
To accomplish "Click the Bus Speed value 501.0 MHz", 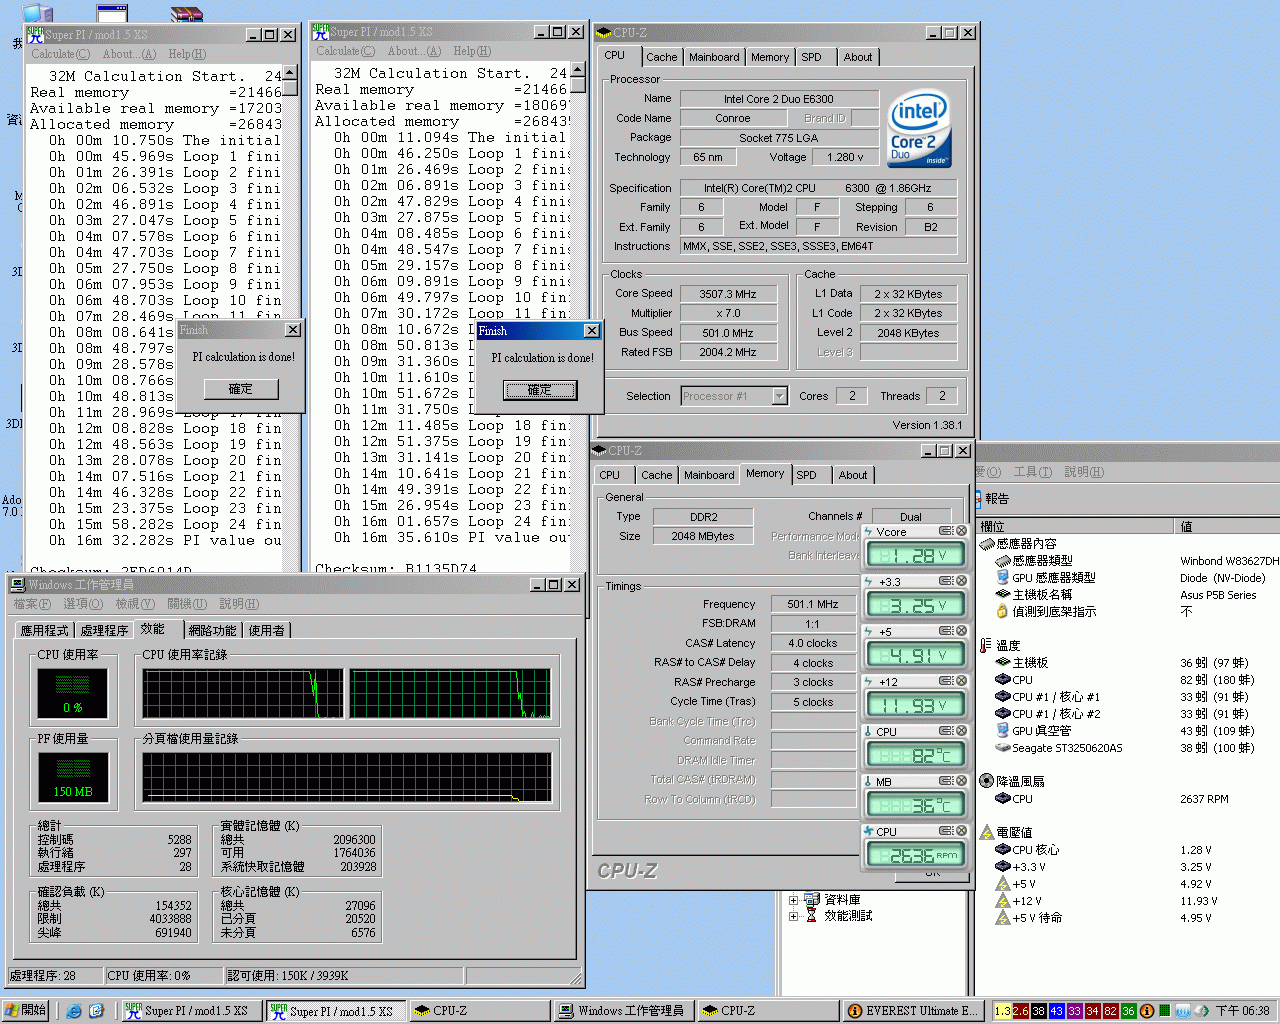I will click(728, 333).
